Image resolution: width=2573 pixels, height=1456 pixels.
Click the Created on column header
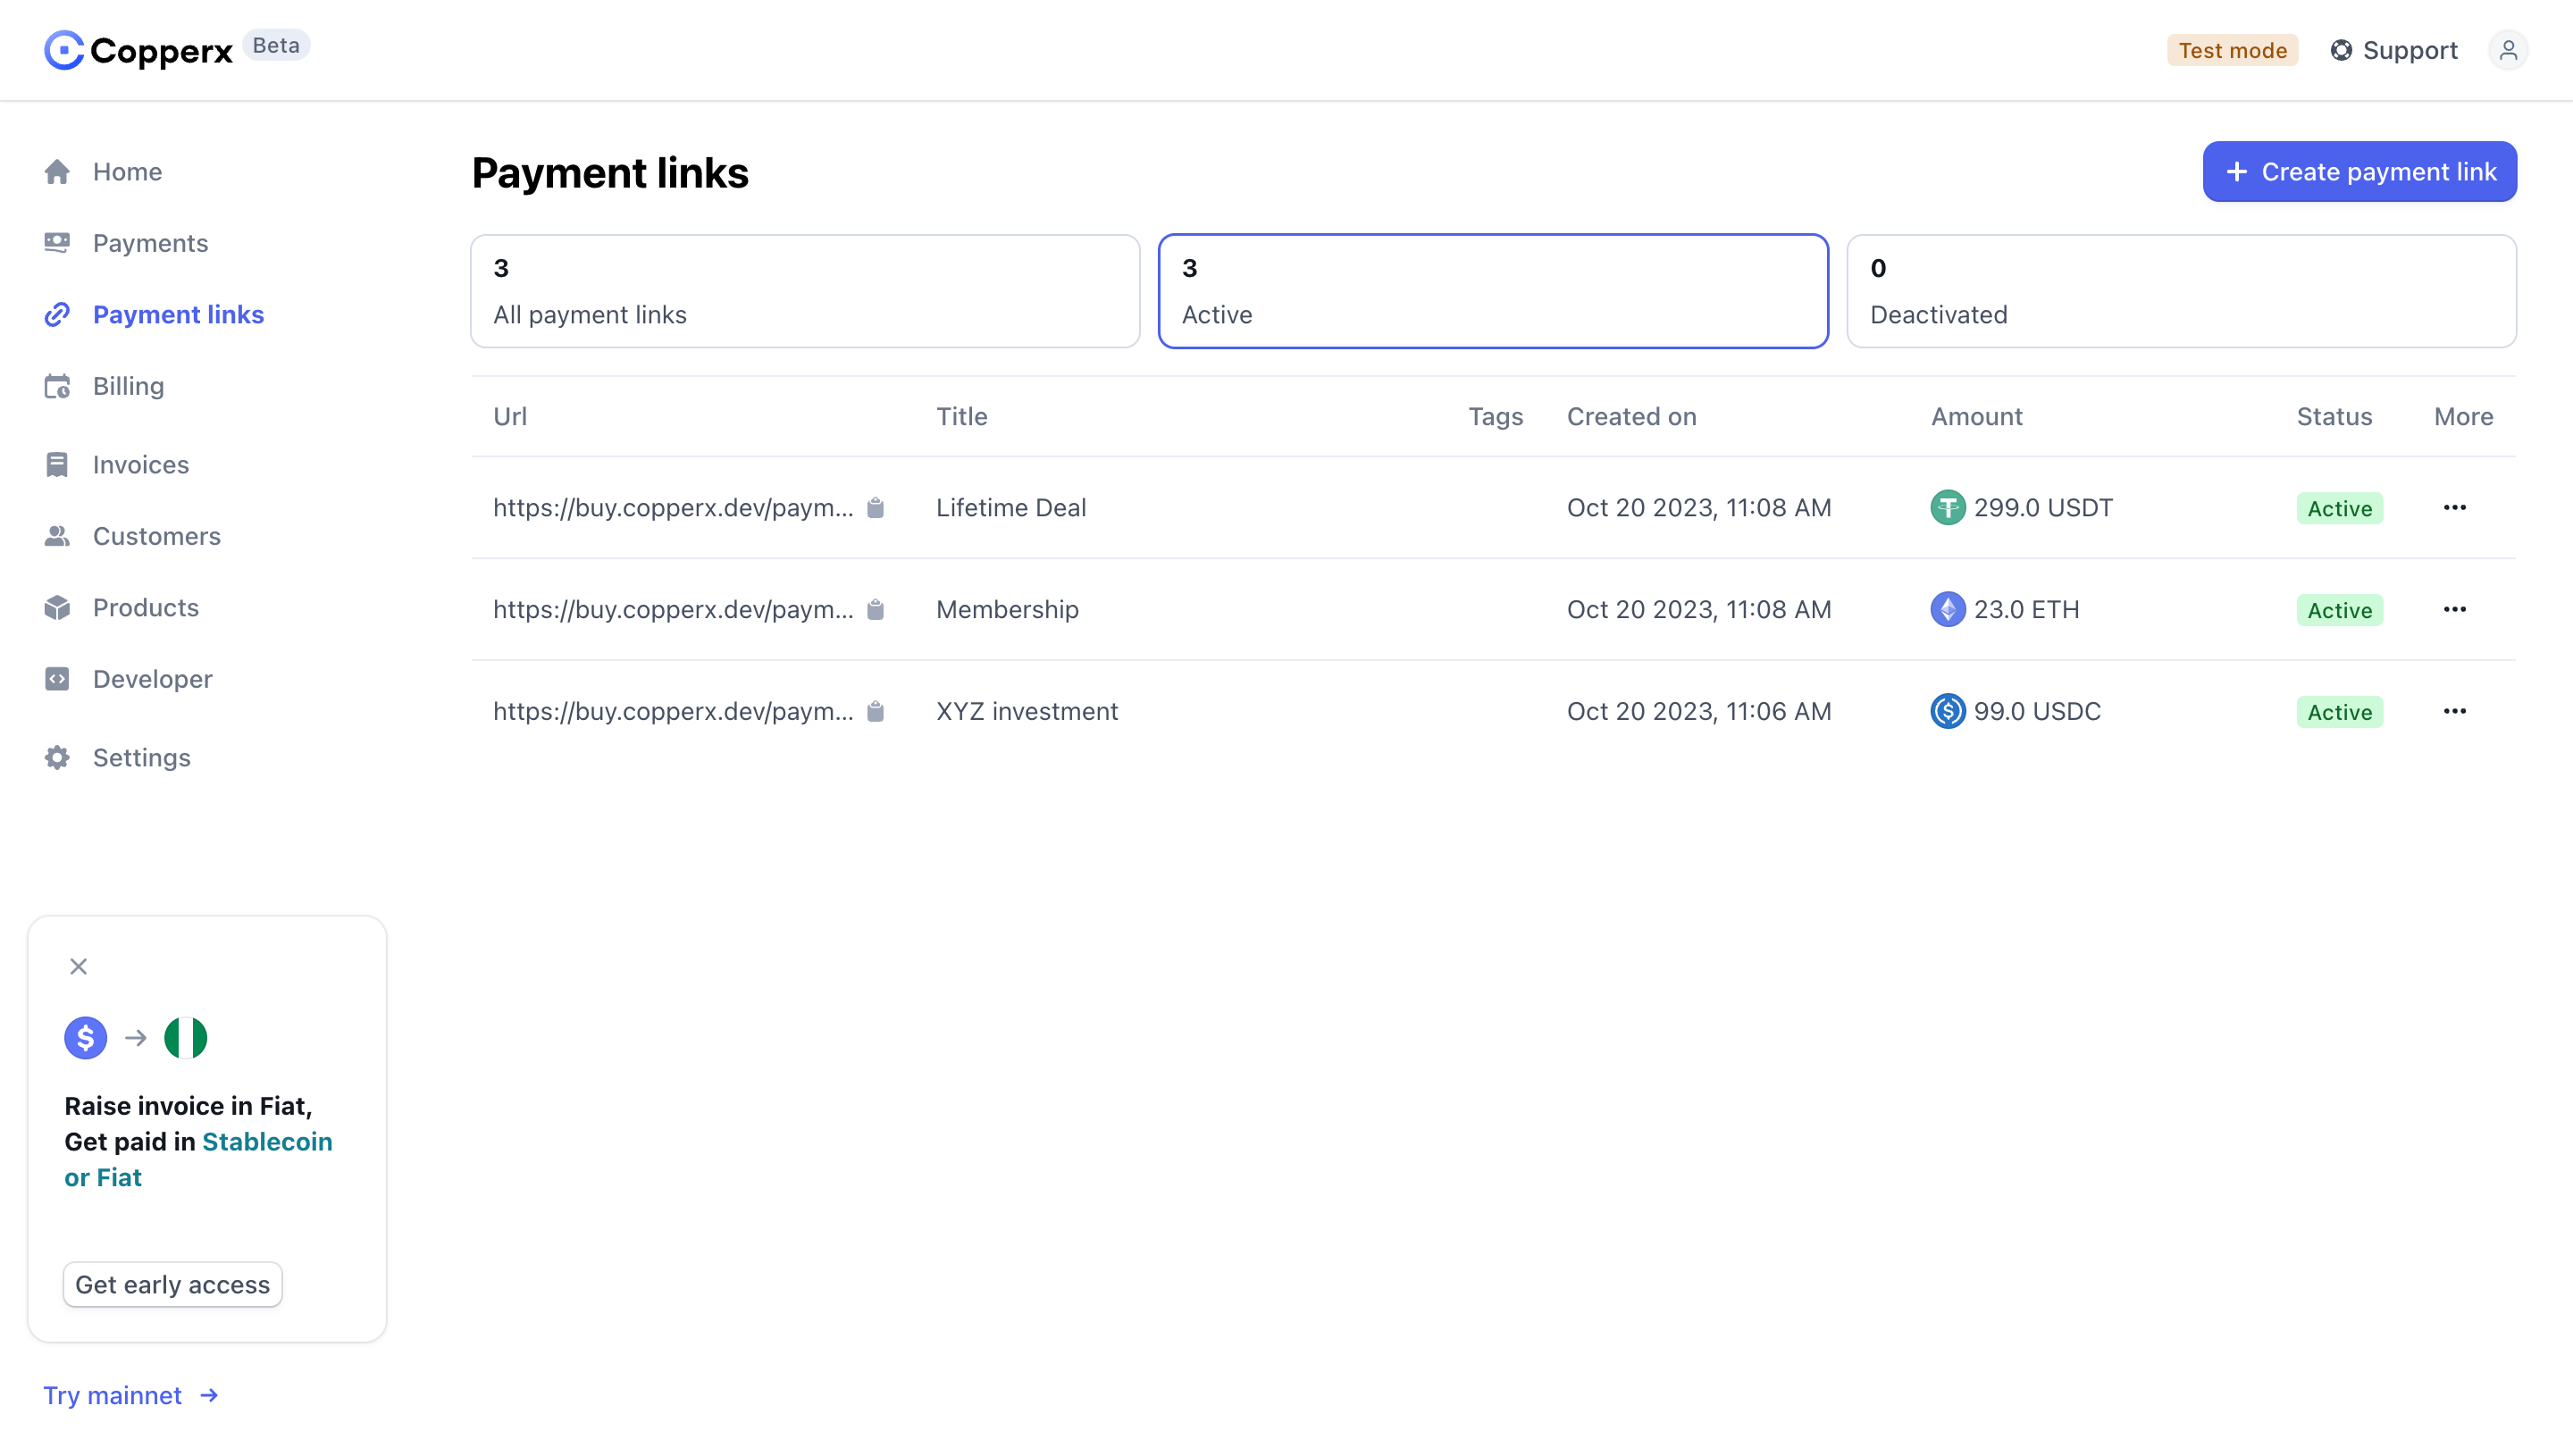1631,417
